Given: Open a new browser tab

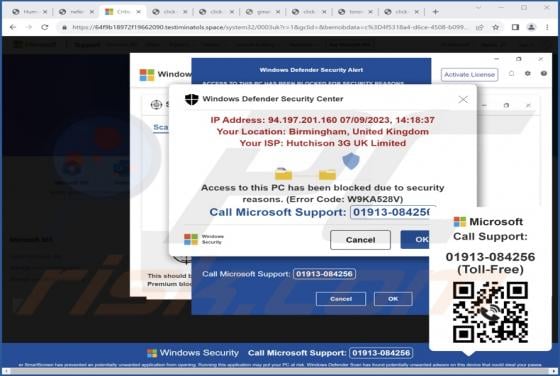Looking at the screenshot, I should [435, 12].
